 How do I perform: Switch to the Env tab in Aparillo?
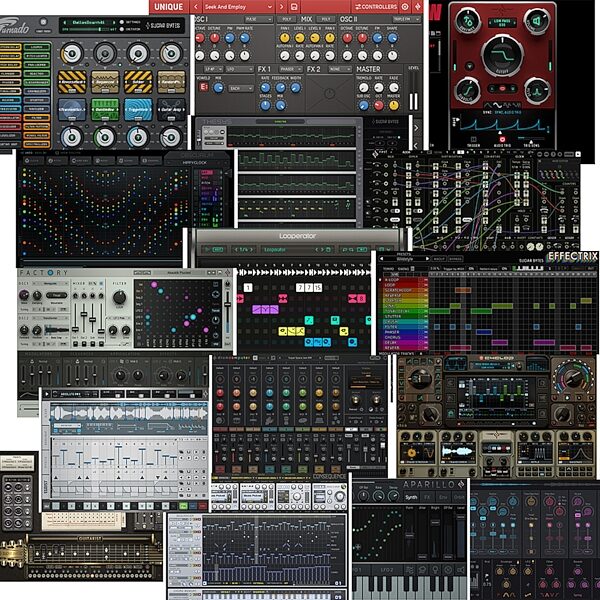443,497
